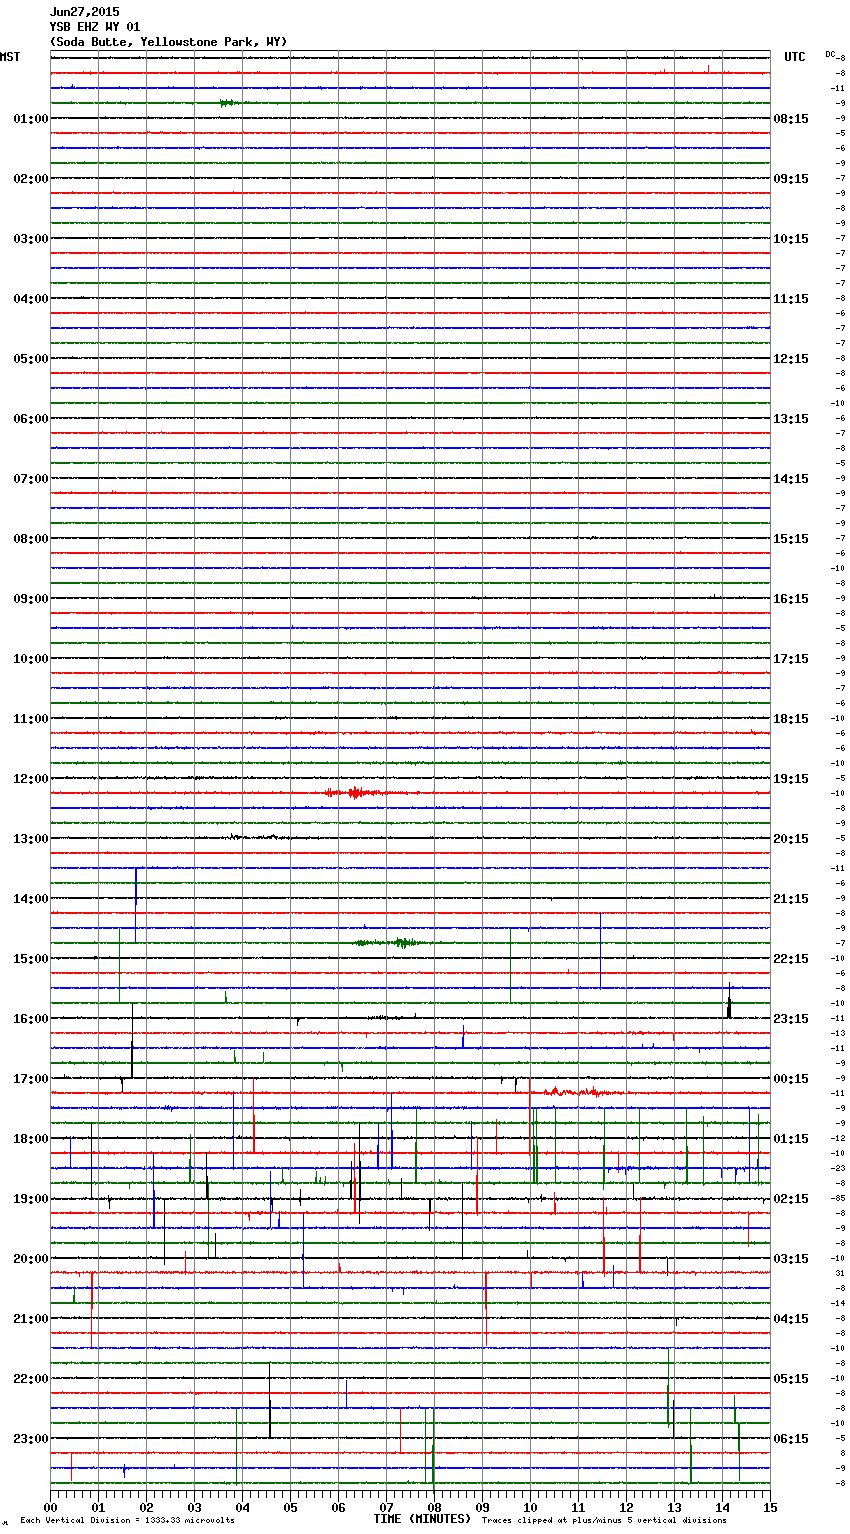Image resolution: width=850 pixels, height=1534 pixels.
Task: Select the "10:00" MST hour label
Action: tap(30, 659)
